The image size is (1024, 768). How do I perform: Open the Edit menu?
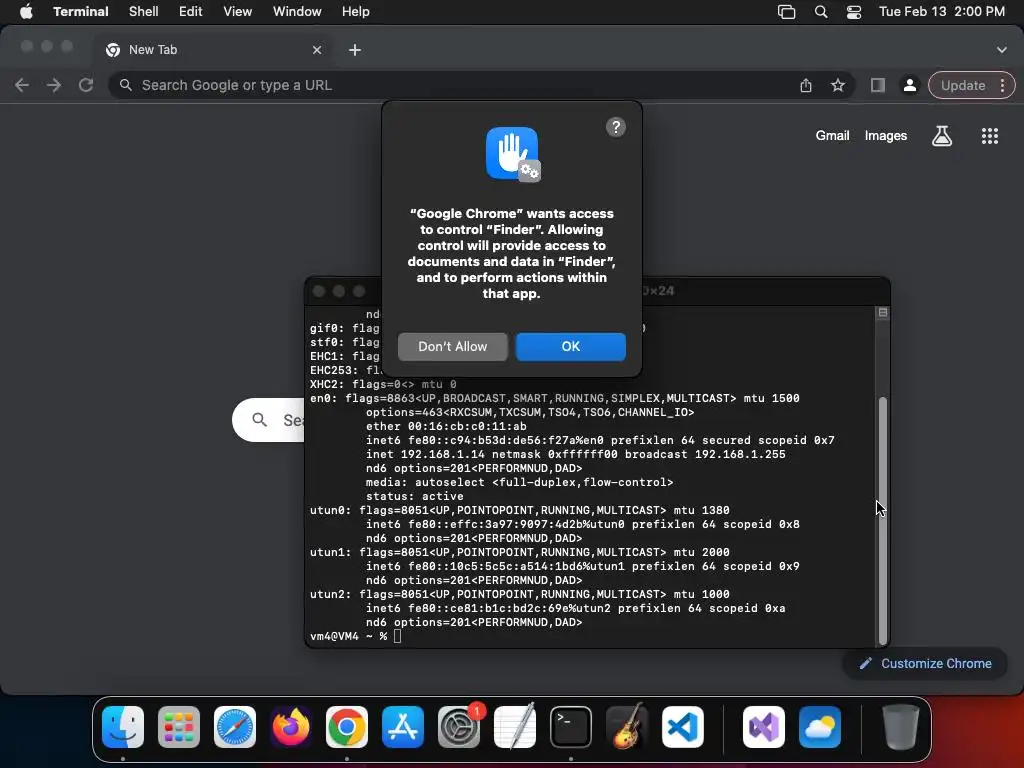[191, 12]
